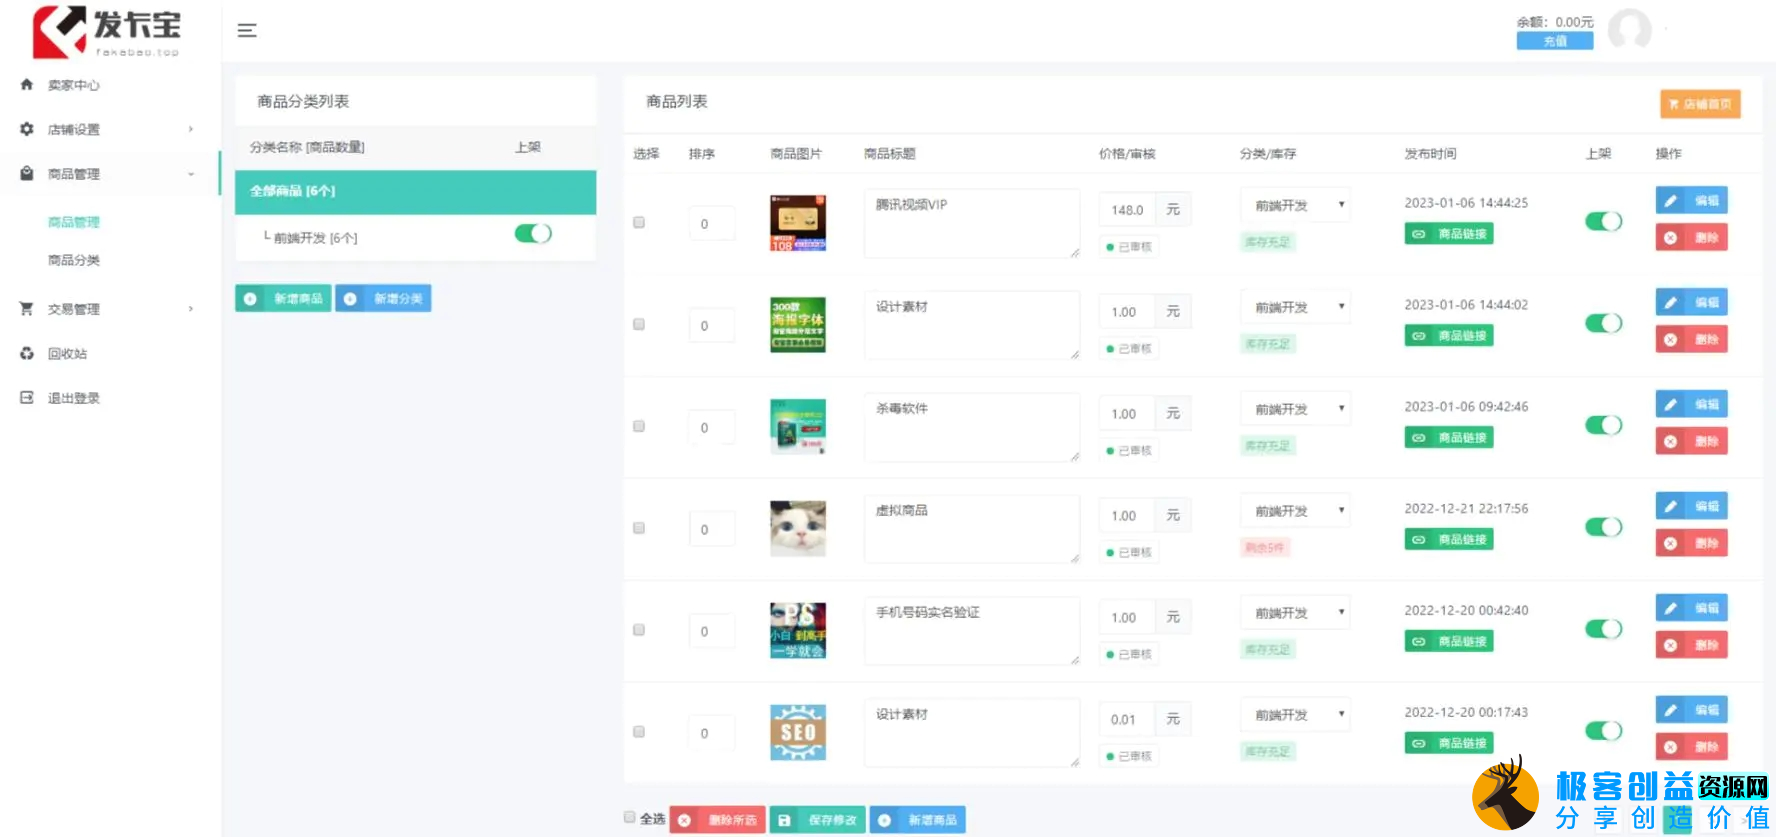Select the 商品分类 submenu item
The height and width of the screenshot is (837, 1776).
point(74,260)
